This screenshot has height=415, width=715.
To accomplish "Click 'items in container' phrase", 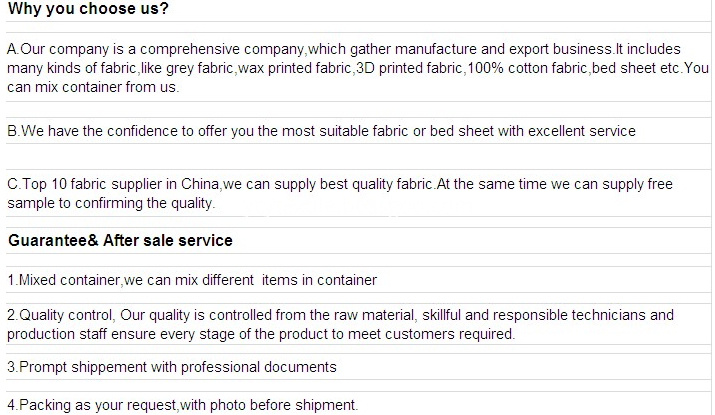I will pyautogui.click(x=319, y=280).
